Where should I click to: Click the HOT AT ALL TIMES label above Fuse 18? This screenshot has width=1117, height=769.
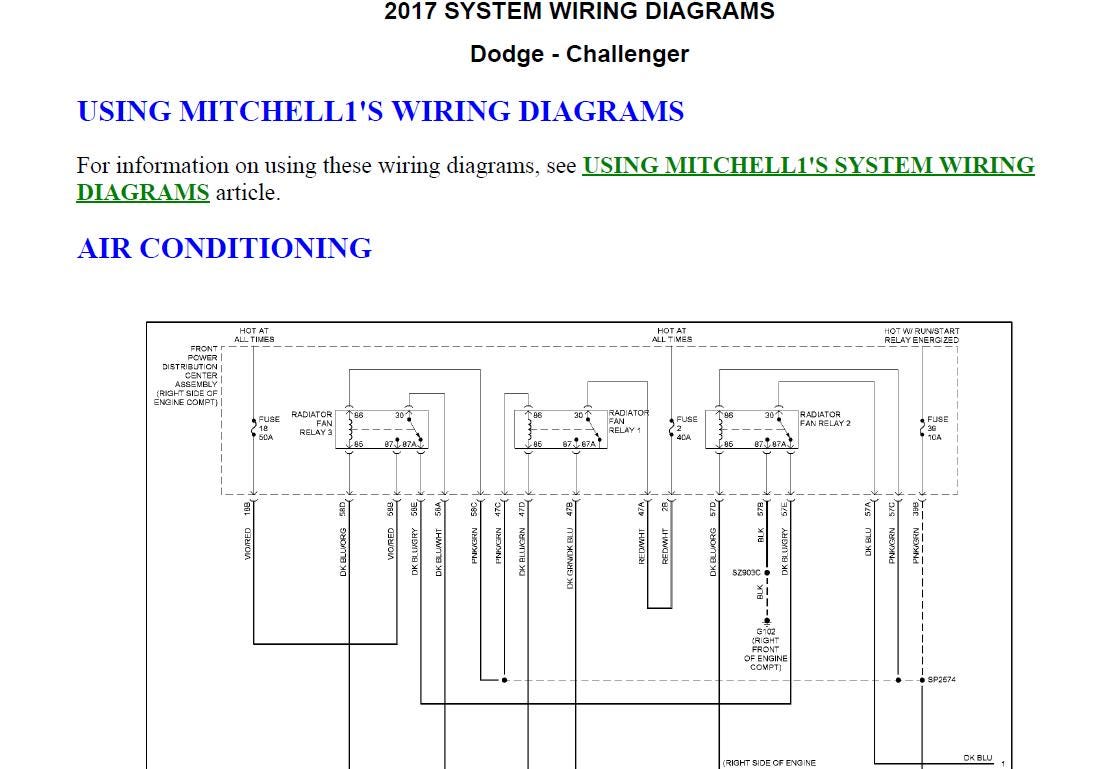[254, 335]
